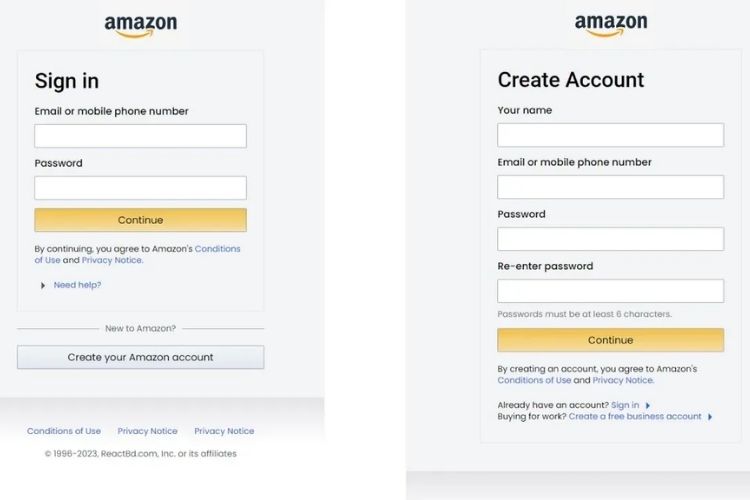Click the Sign in form Password field
750x500 pixels.
pos(140,188)
